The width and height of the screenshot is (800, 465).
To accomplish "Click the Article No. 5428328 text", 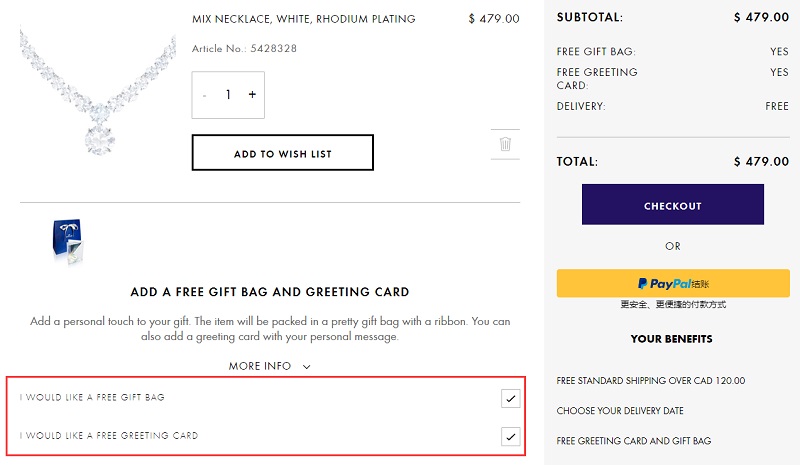I will 244,48.
